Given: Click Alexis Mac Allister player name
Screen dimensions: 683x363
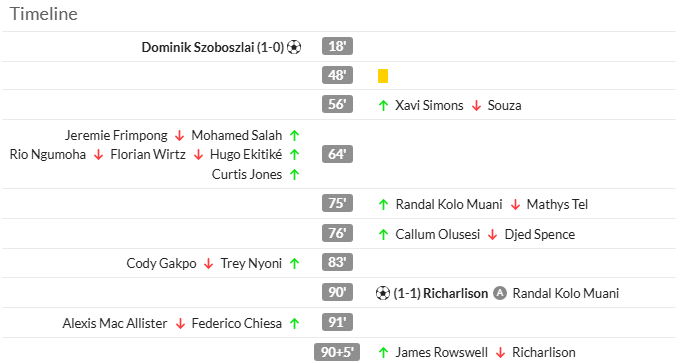Looking at the screenshot, I should [115, 323].
